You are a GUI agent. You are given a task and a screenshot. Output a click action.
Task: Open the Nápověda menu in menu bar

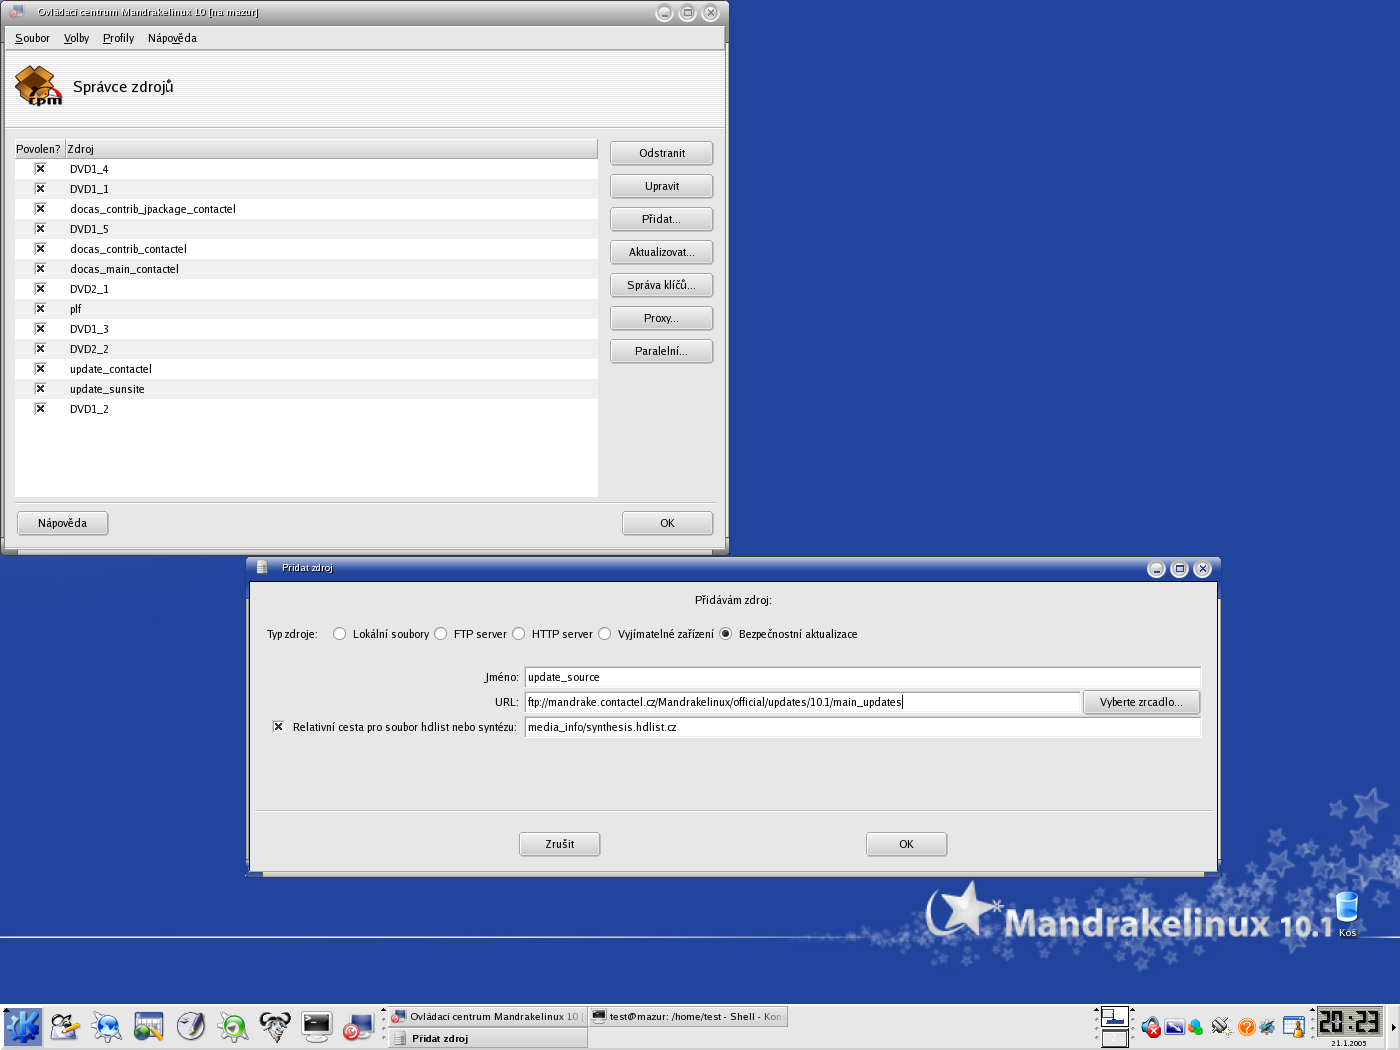[x=172, y=38]
